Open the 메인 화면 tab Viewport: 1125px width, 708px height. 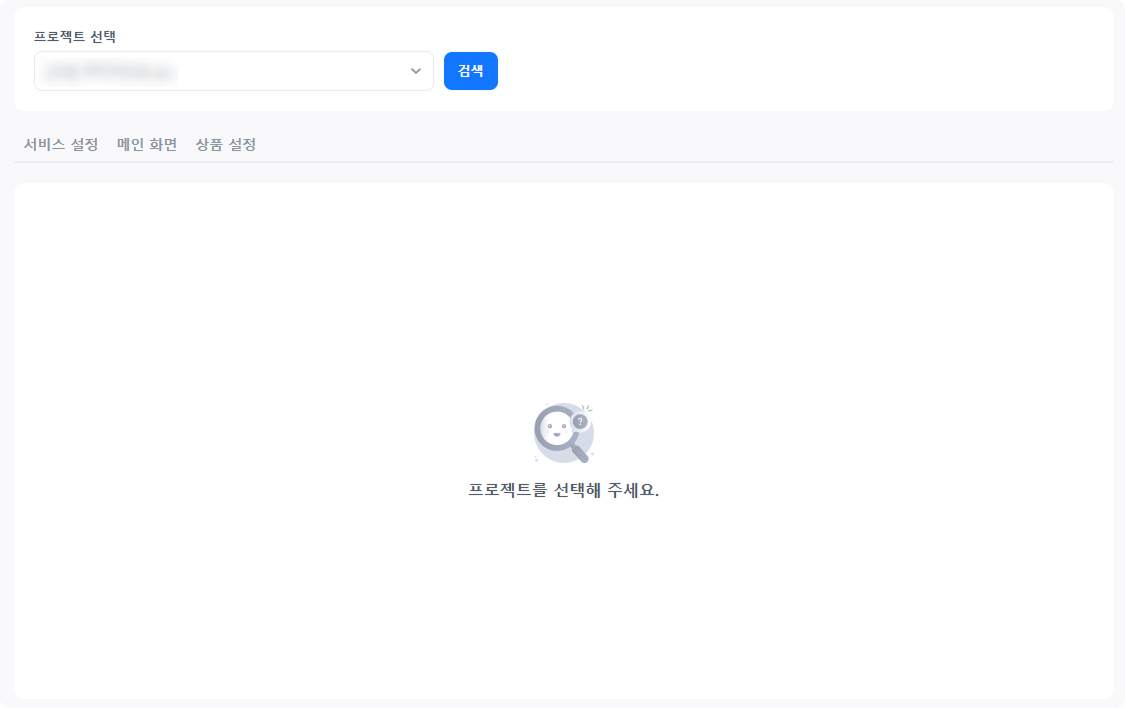point(147,144)
